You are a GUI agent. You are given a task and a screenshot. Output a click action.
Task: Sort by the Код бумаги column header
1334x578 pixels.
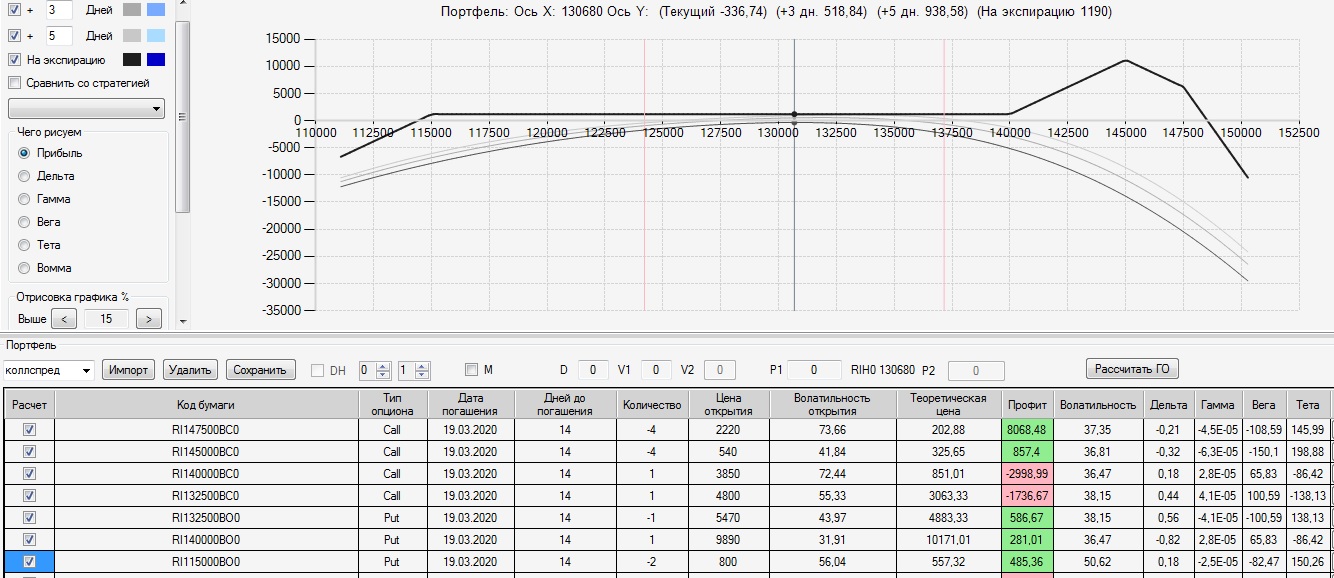206,404
